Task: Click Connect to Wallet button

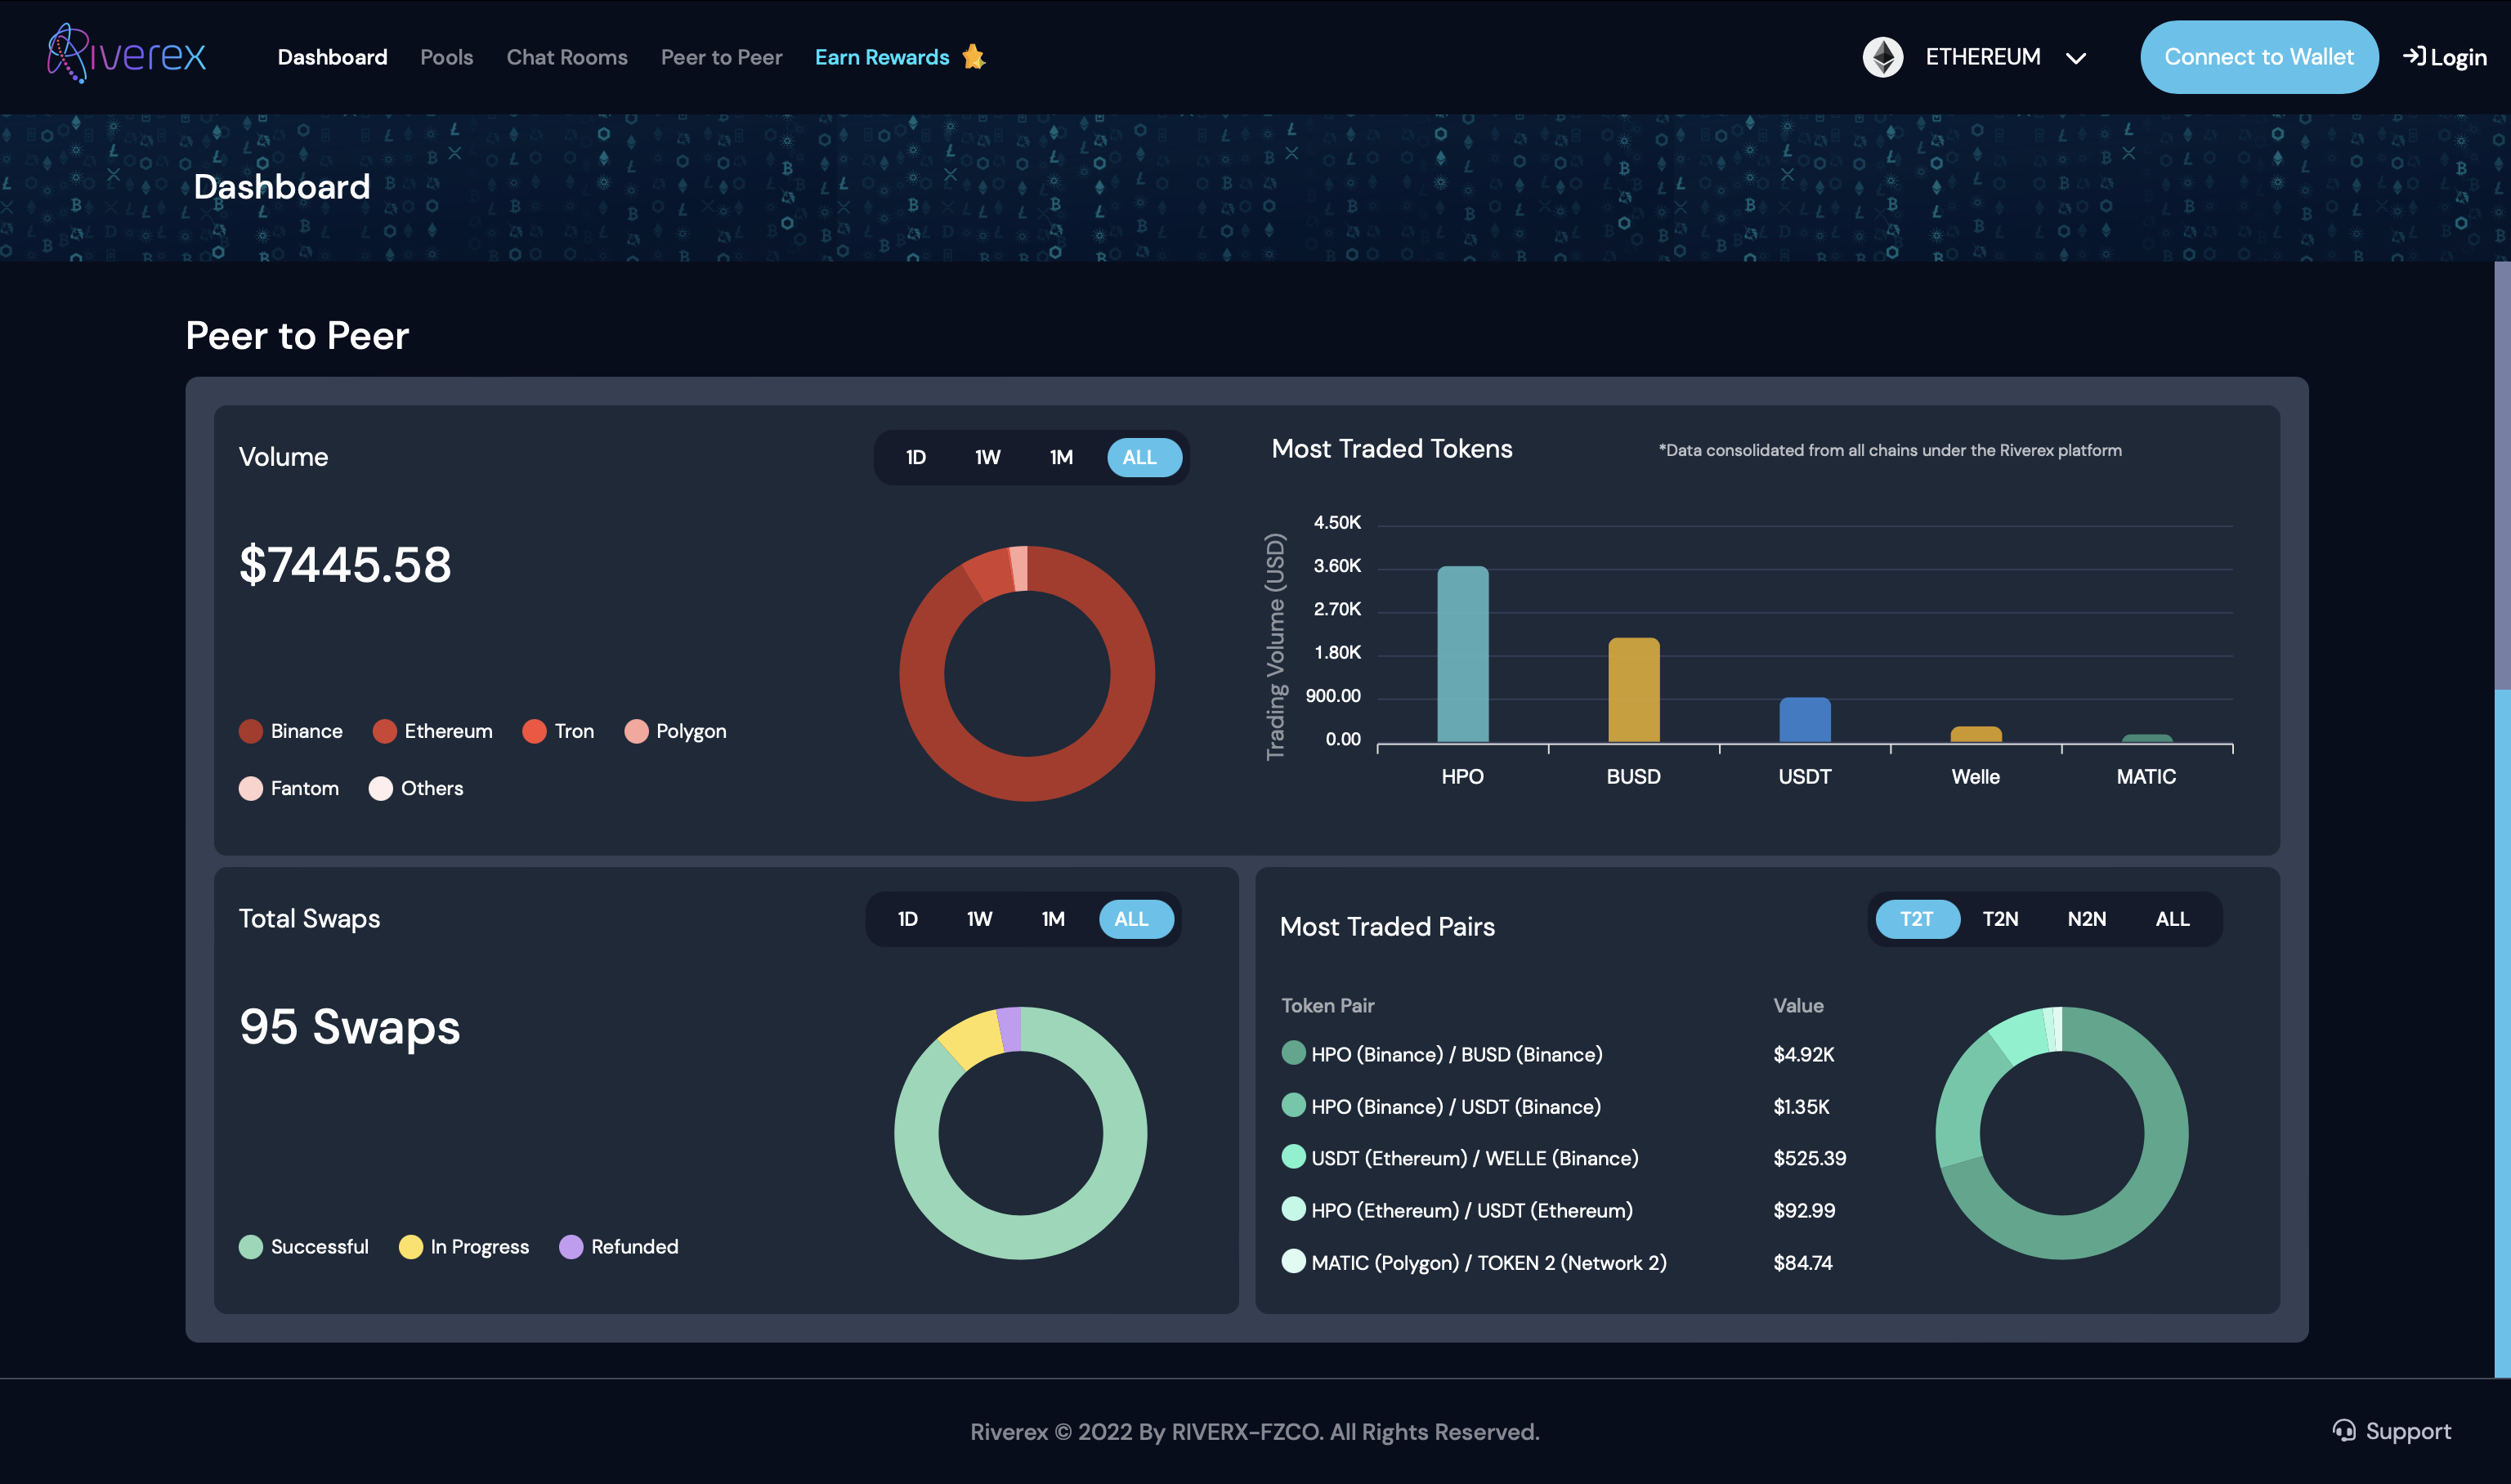Action: click(2259, 57)
